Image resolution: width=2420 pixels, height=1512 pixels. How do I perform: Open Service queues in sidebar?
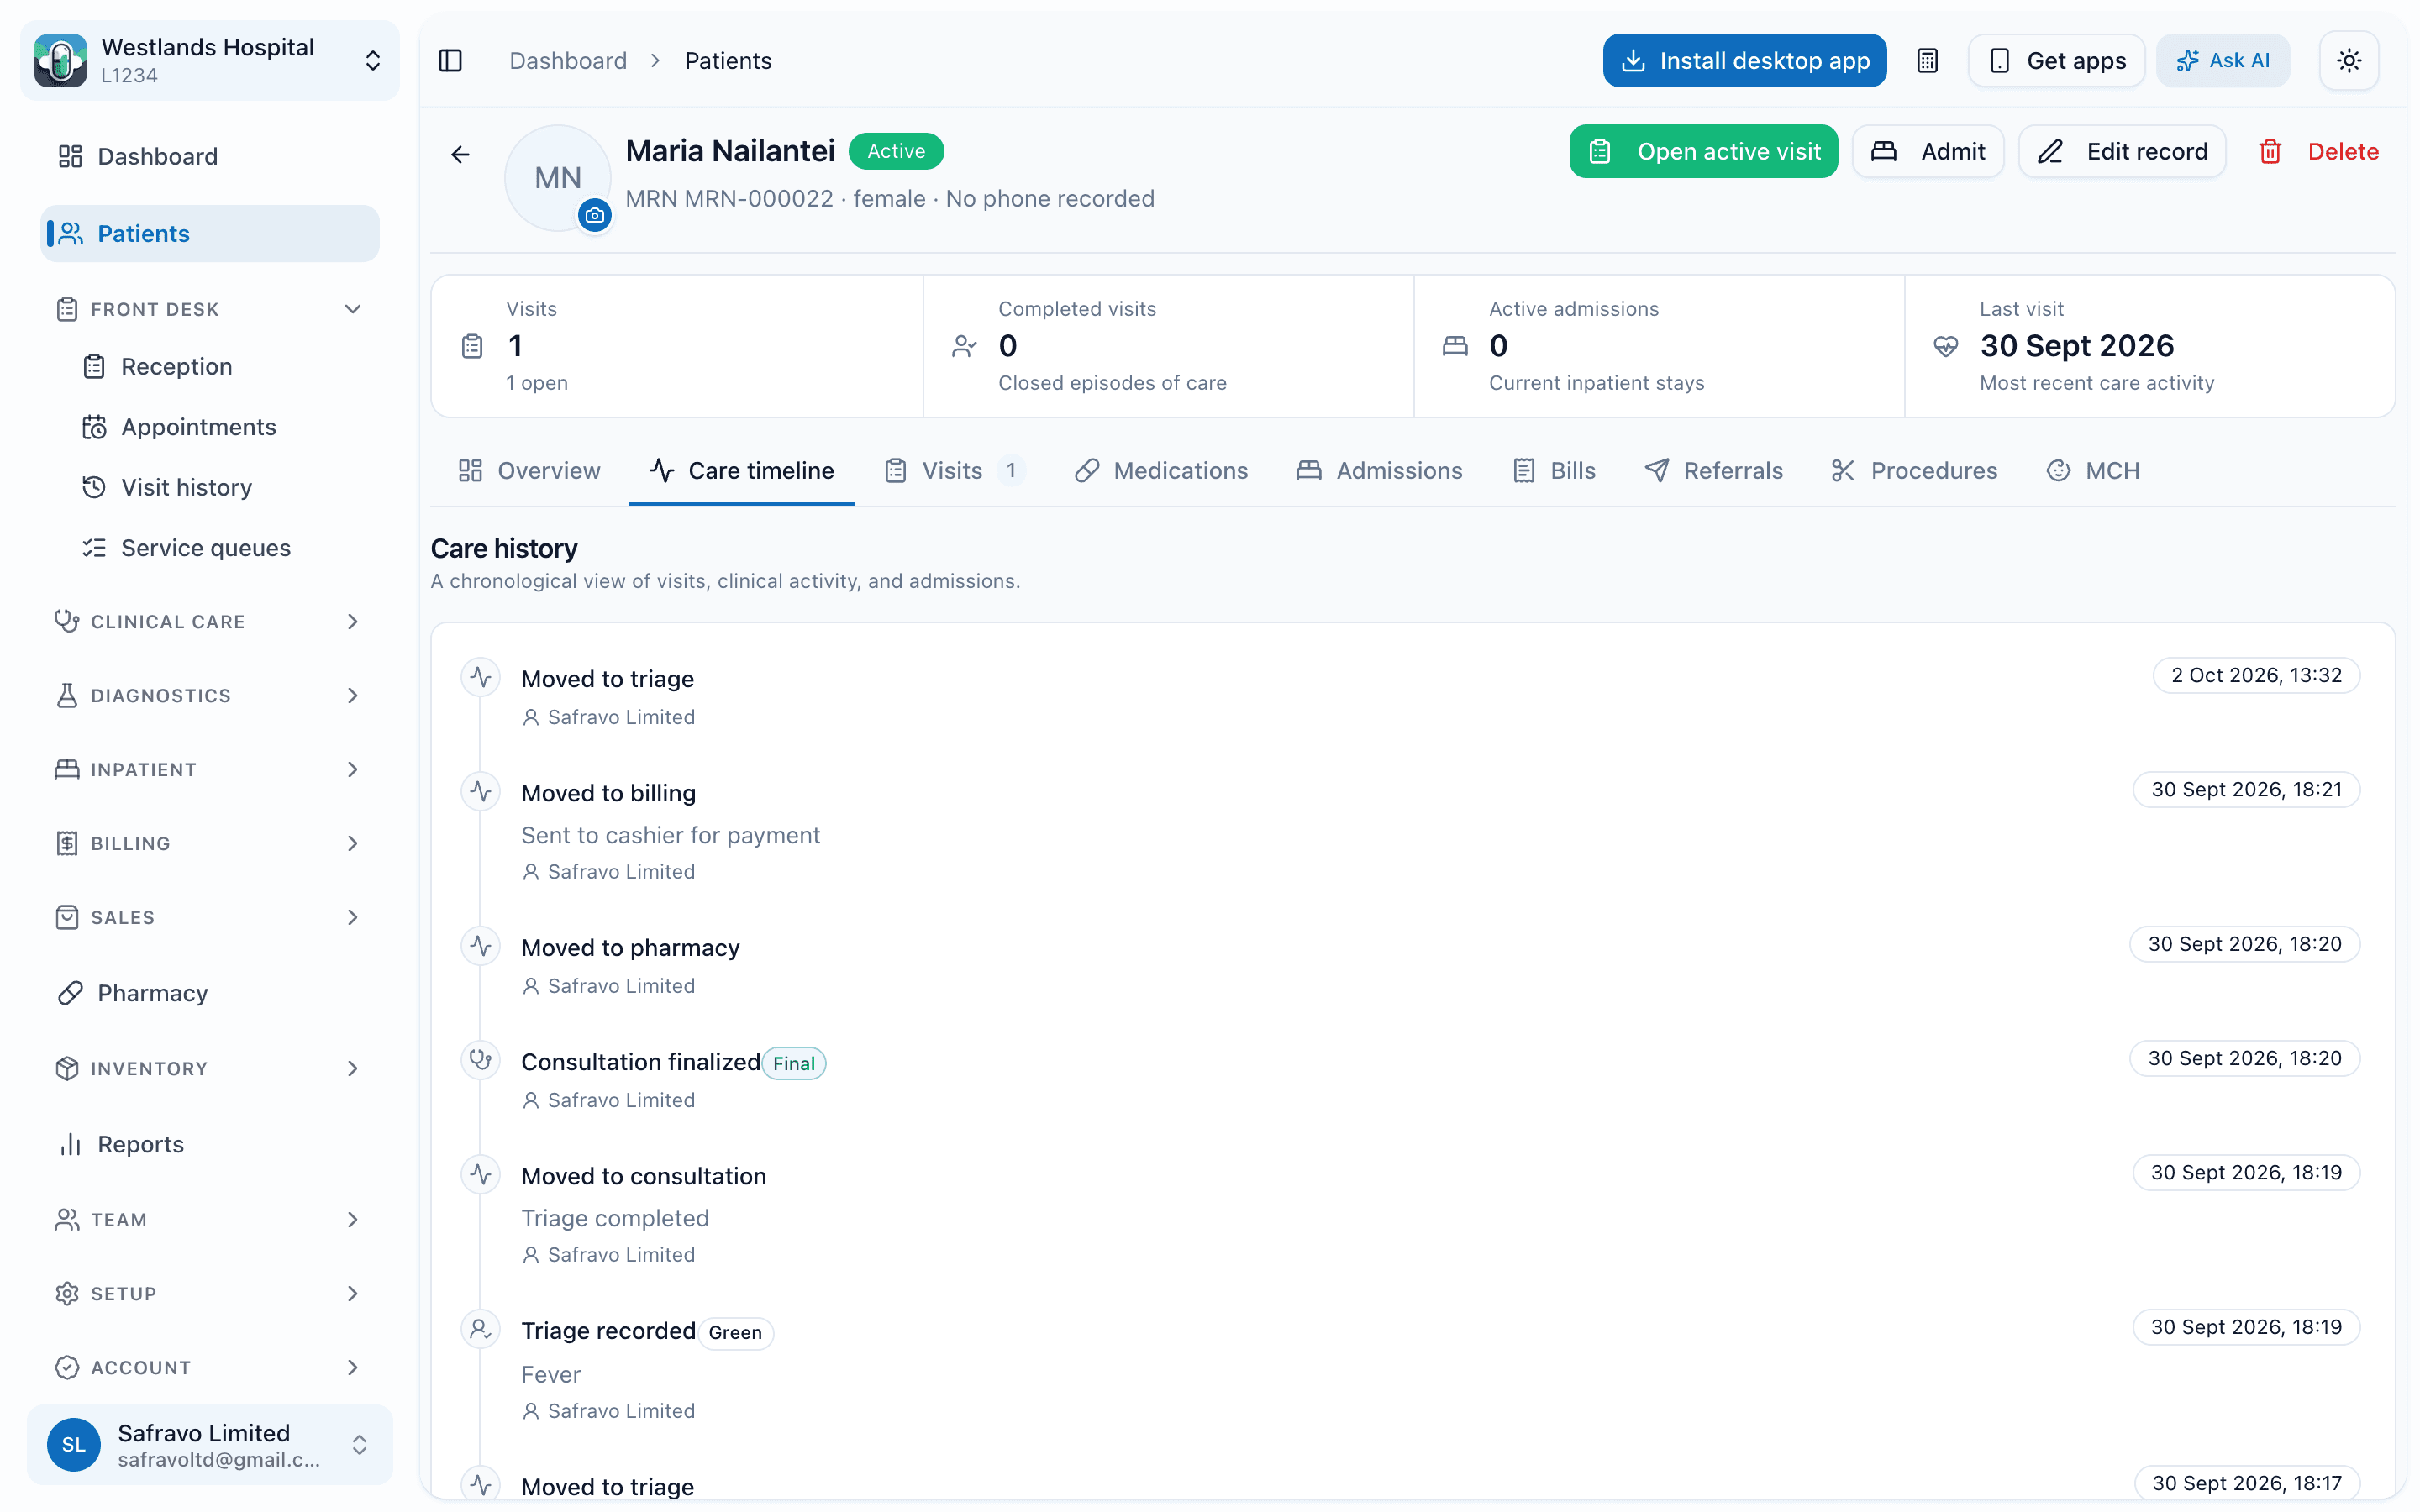click(x=220, y=548)
